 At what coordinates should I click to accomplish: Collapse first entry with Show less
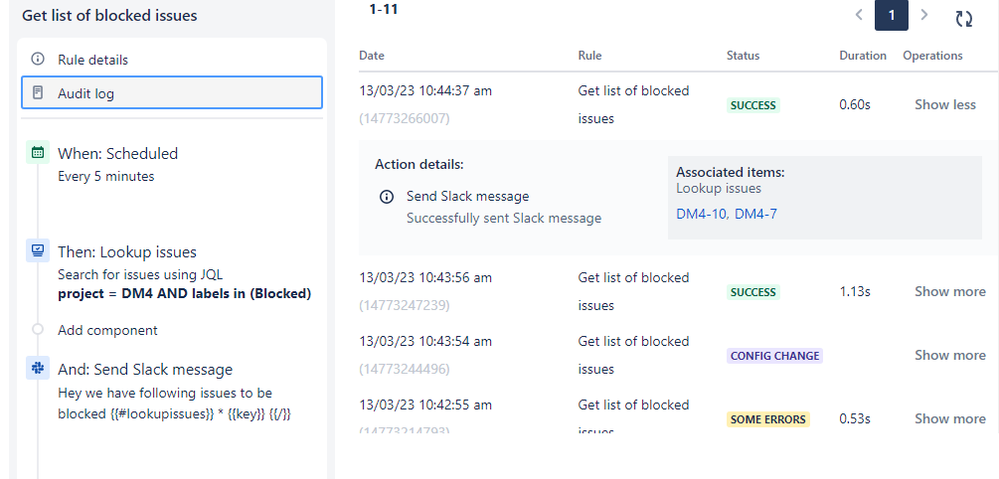(945, 104)
